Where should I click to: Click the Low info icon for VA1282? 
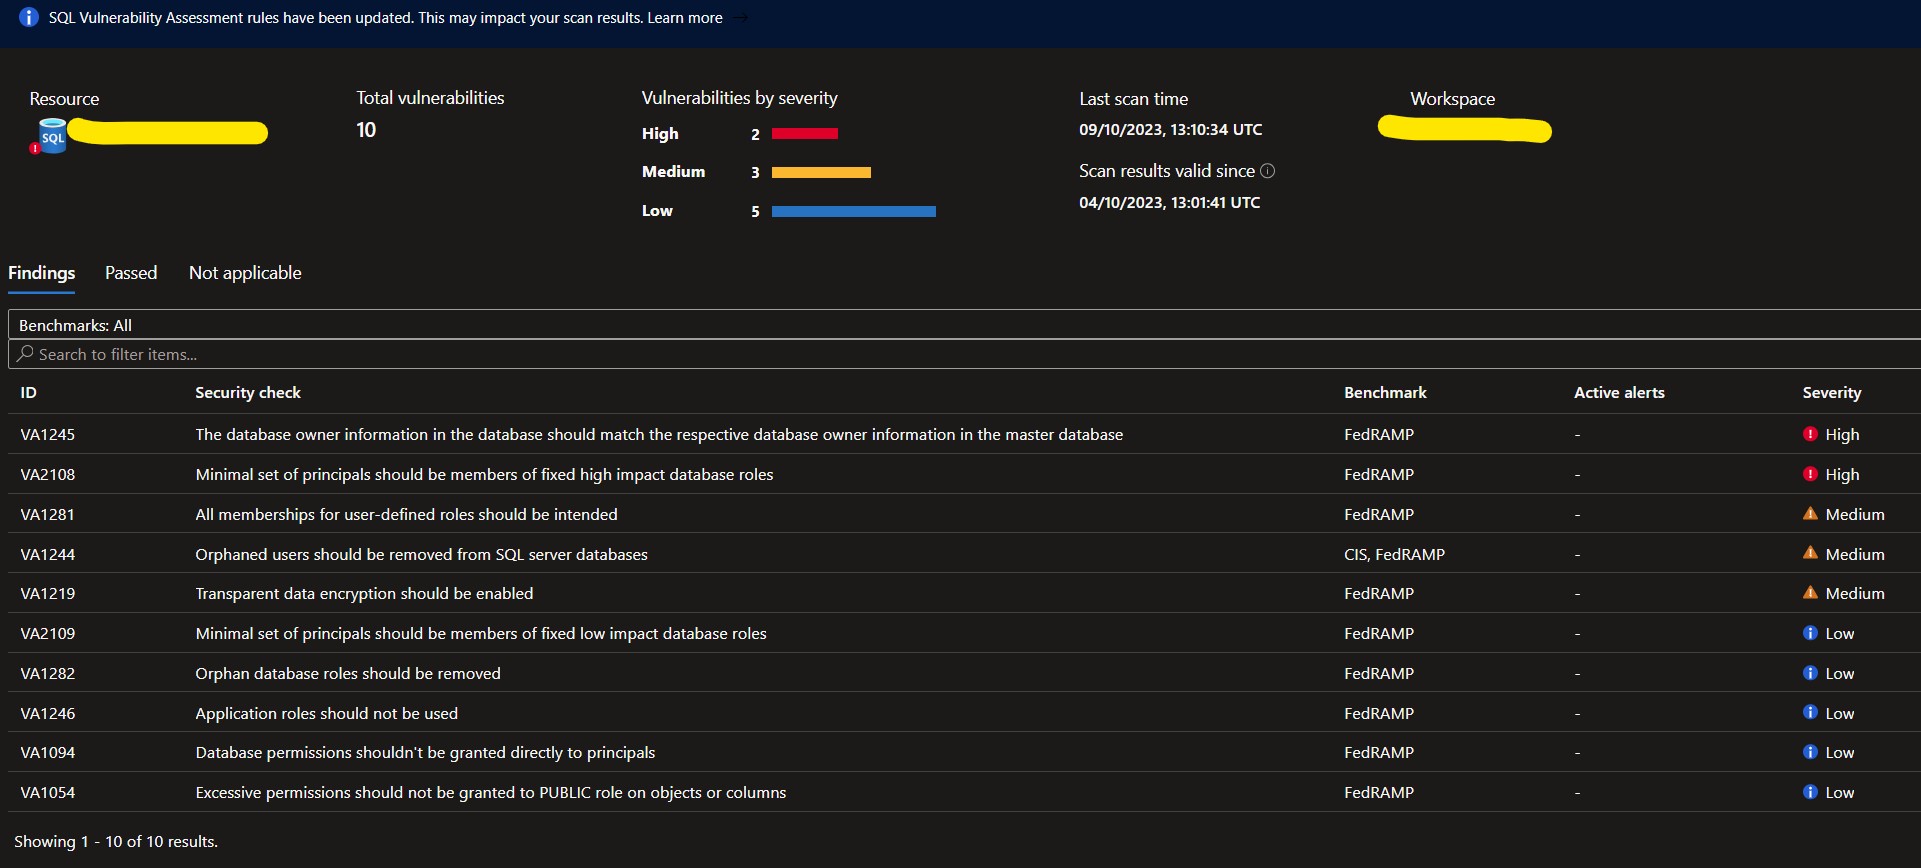pos(1810,673)
